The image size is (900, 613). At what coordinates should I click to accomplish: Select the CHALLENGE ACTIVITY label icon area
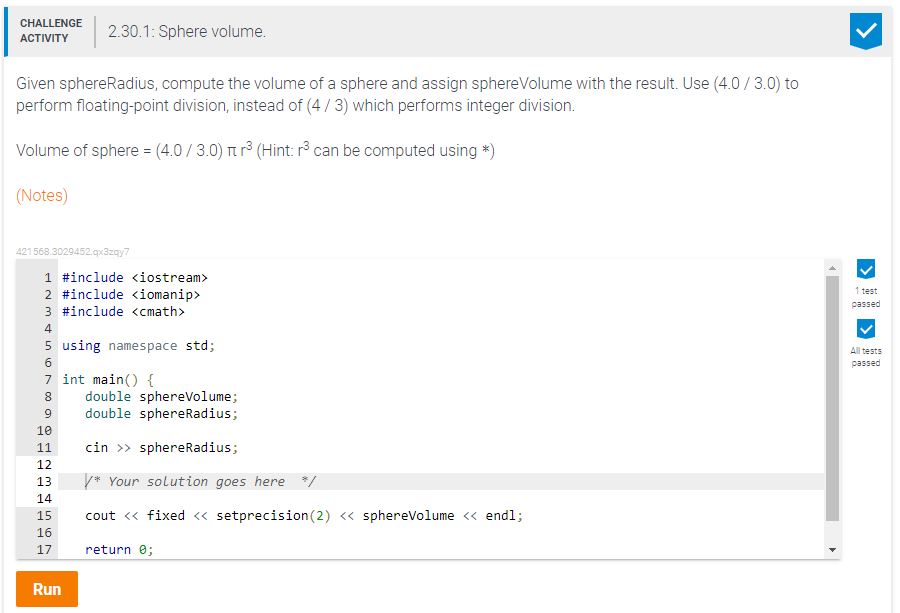point(51,29)
